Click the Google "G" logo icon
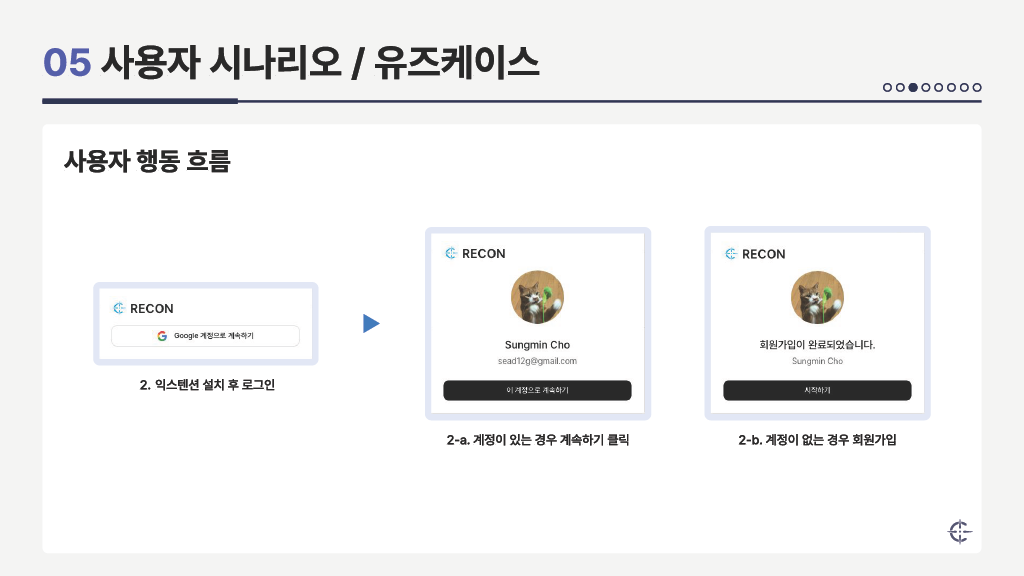The image size is (1024, 576). pos(161,336)
